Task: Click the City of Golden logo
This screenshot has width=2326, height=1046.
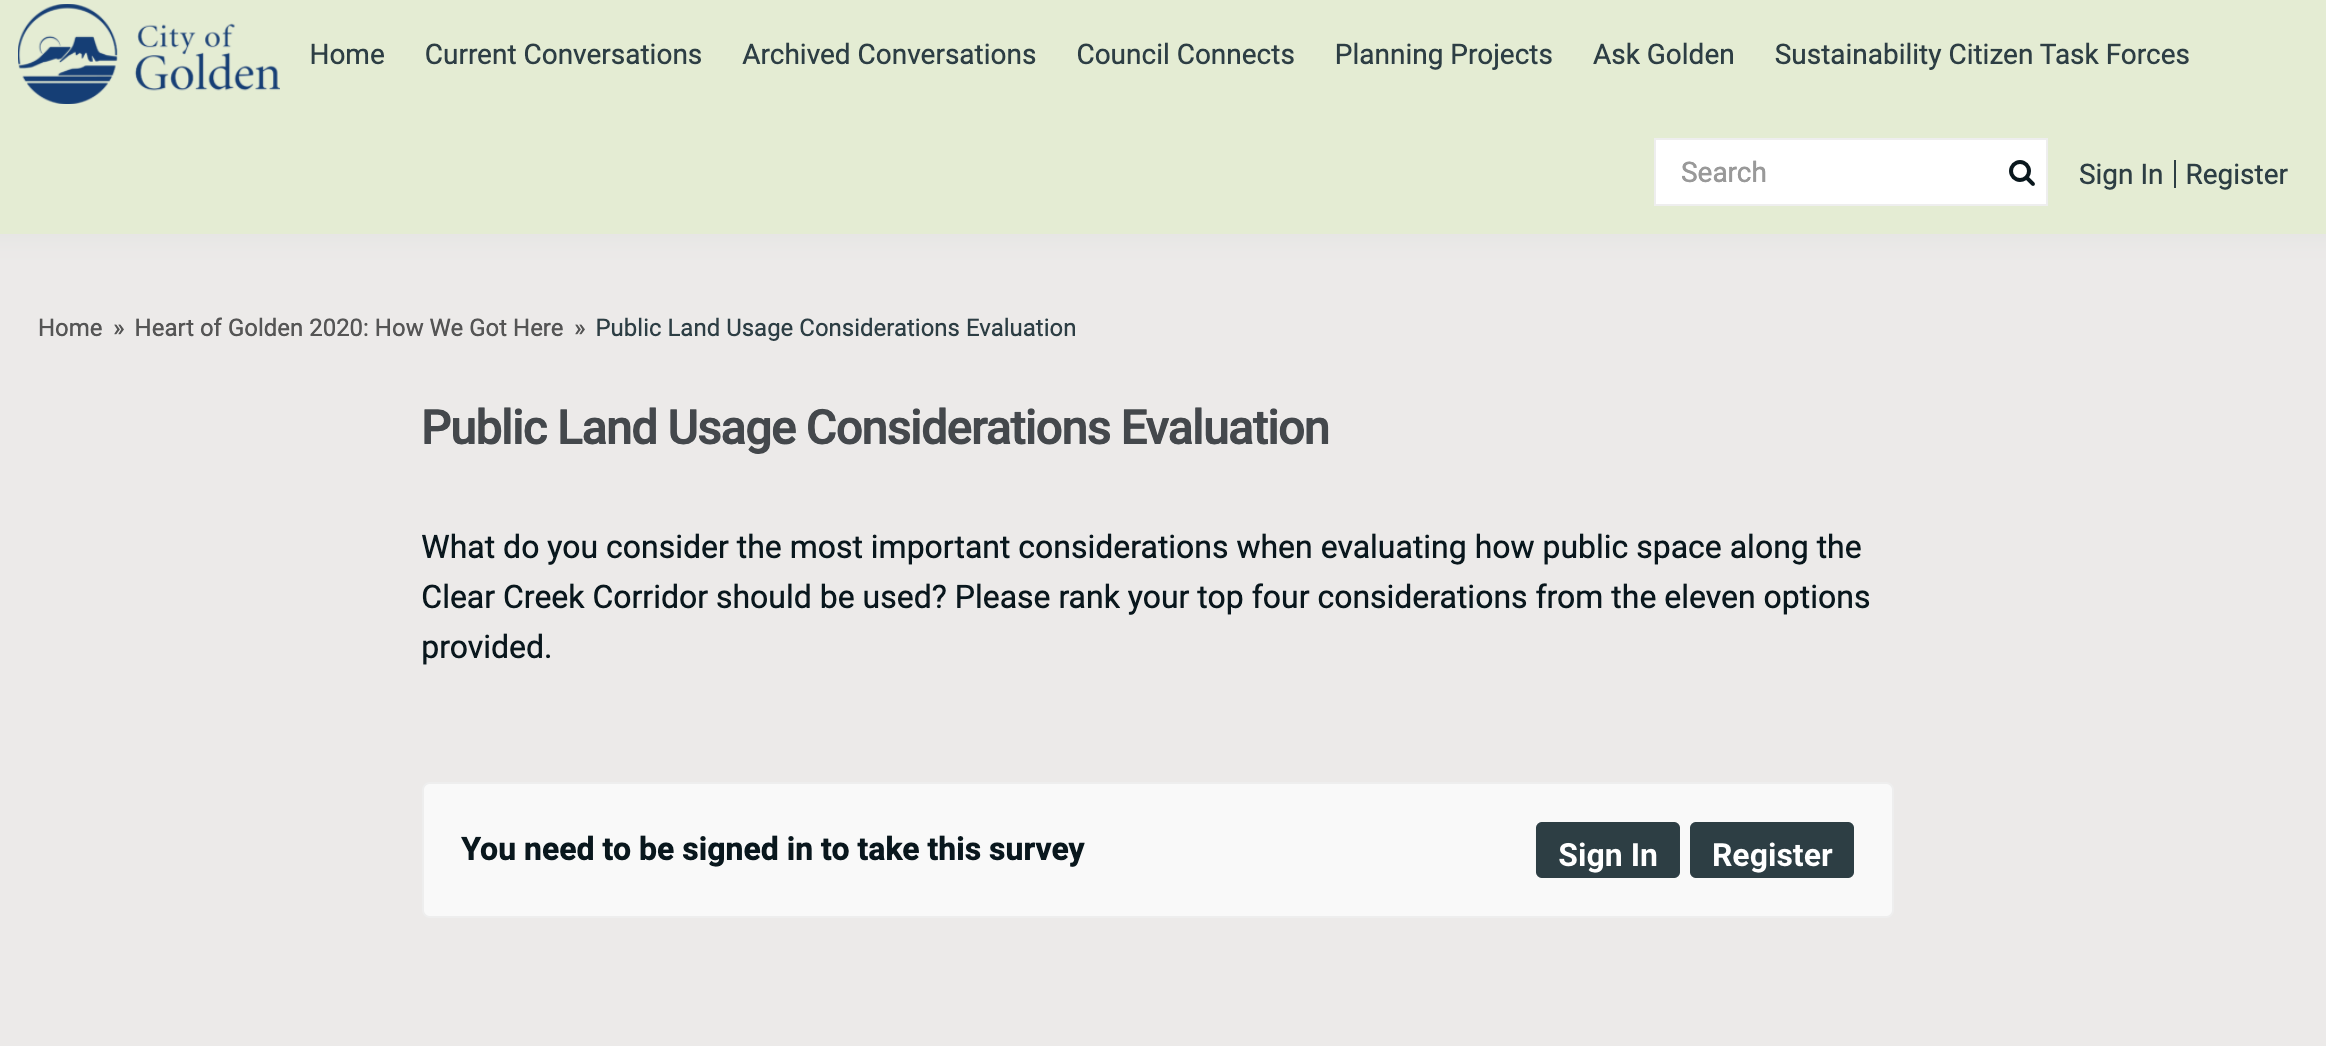Action: [x=149, y=54]
